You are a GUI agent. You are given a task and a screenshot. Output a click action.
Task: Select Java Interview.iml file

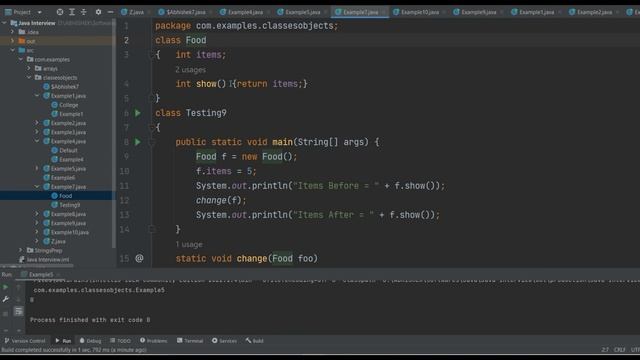[x=48, y=260]
